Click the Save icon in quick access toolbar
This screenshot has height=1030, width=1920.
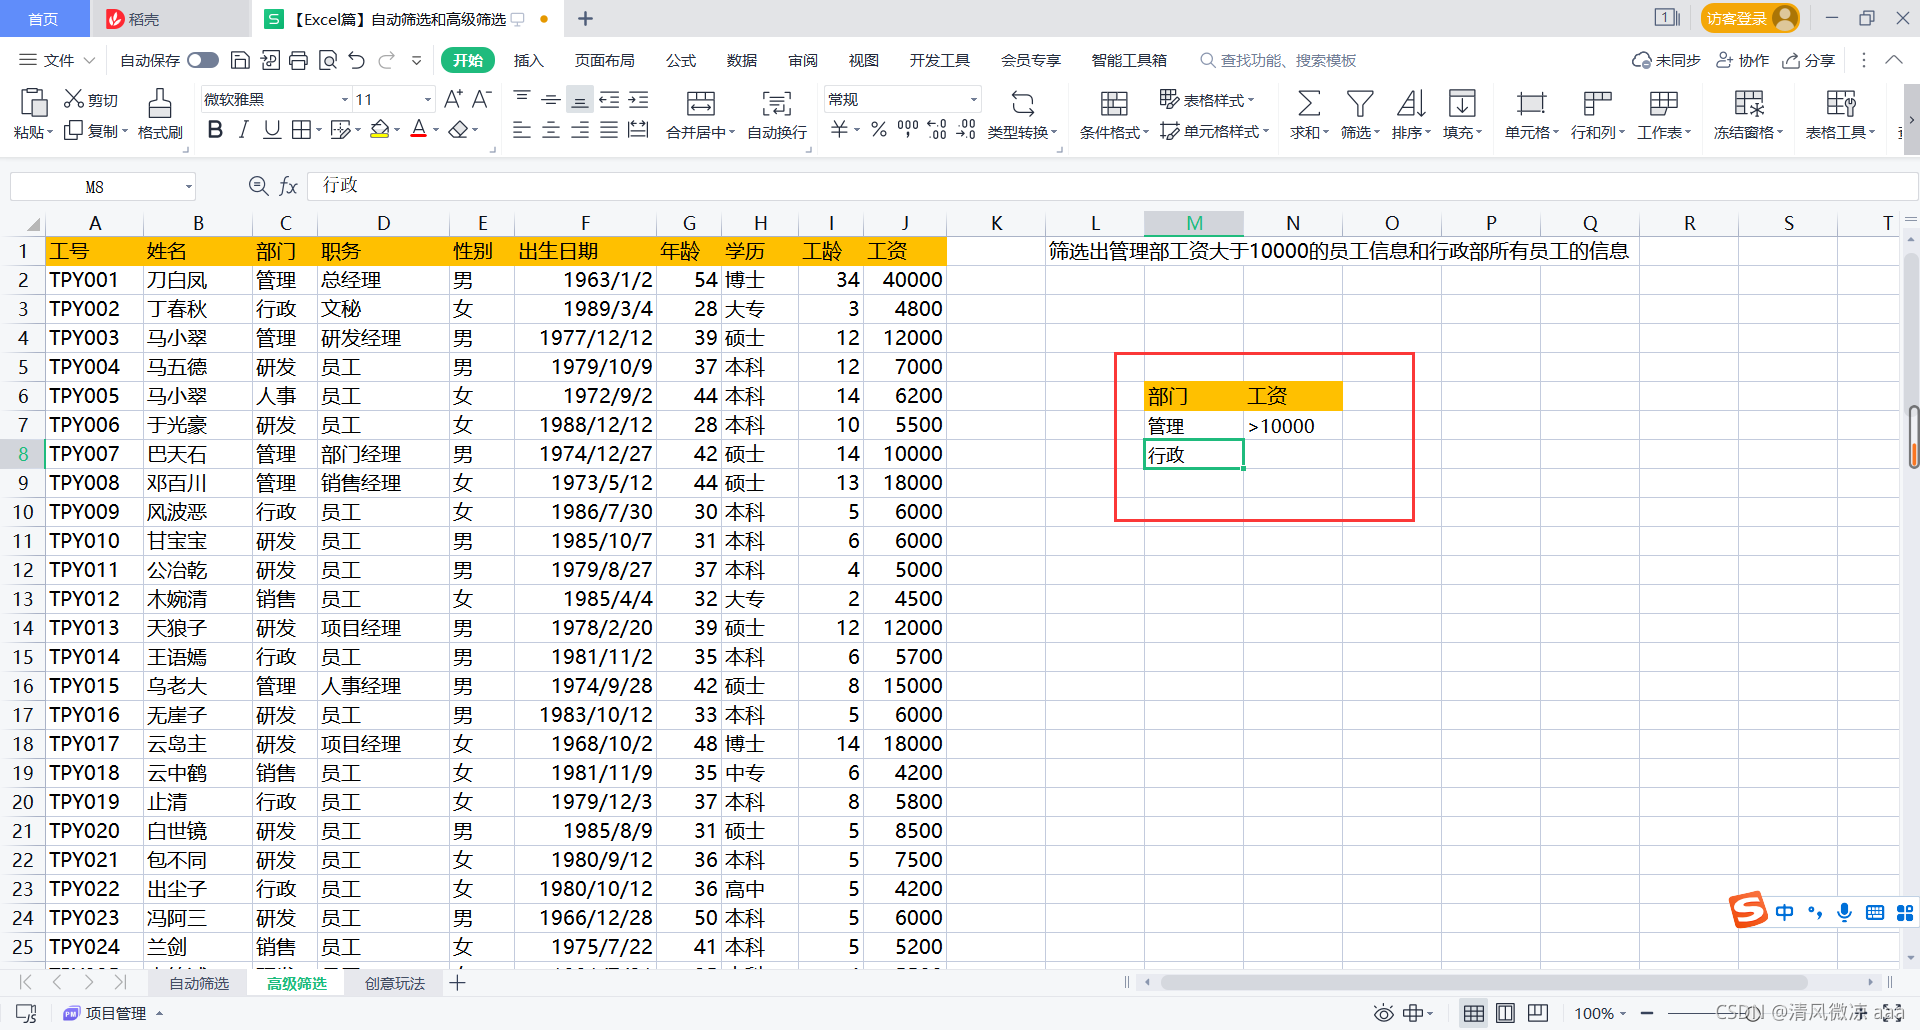tap(240, 60)
